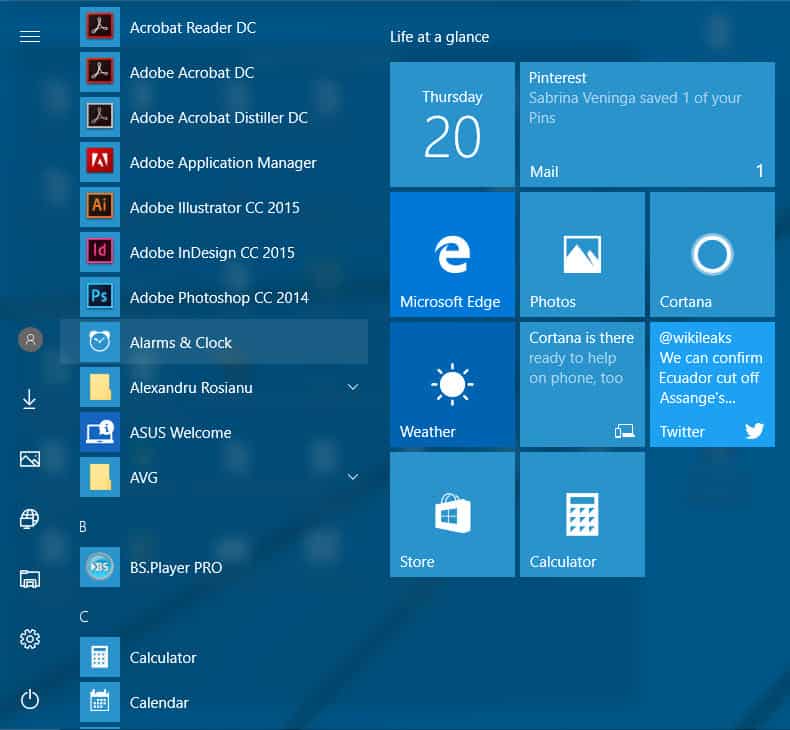Open the Microsoft Edge tile
This screenshot has width=790, height=730.
coord(452,254)
